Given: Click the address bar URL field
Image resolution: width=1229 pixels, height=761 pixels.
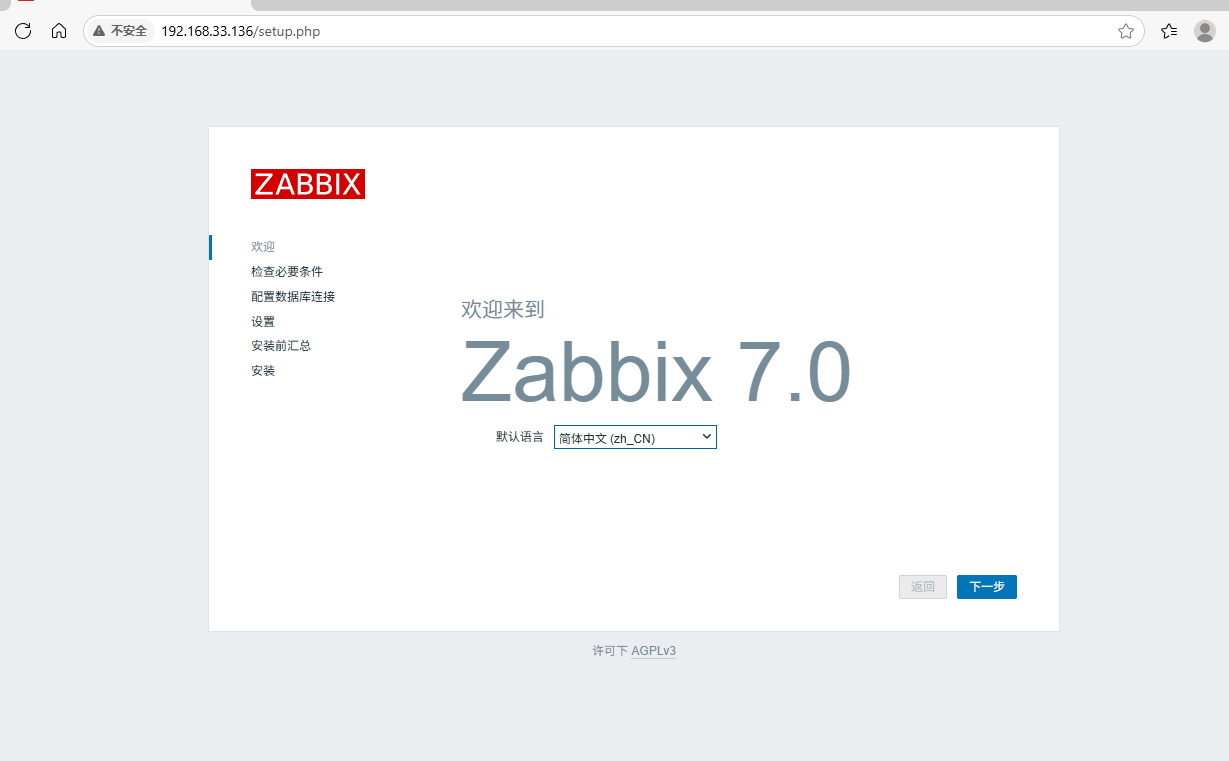Looking at the screenshot, I should pos(615,31).
